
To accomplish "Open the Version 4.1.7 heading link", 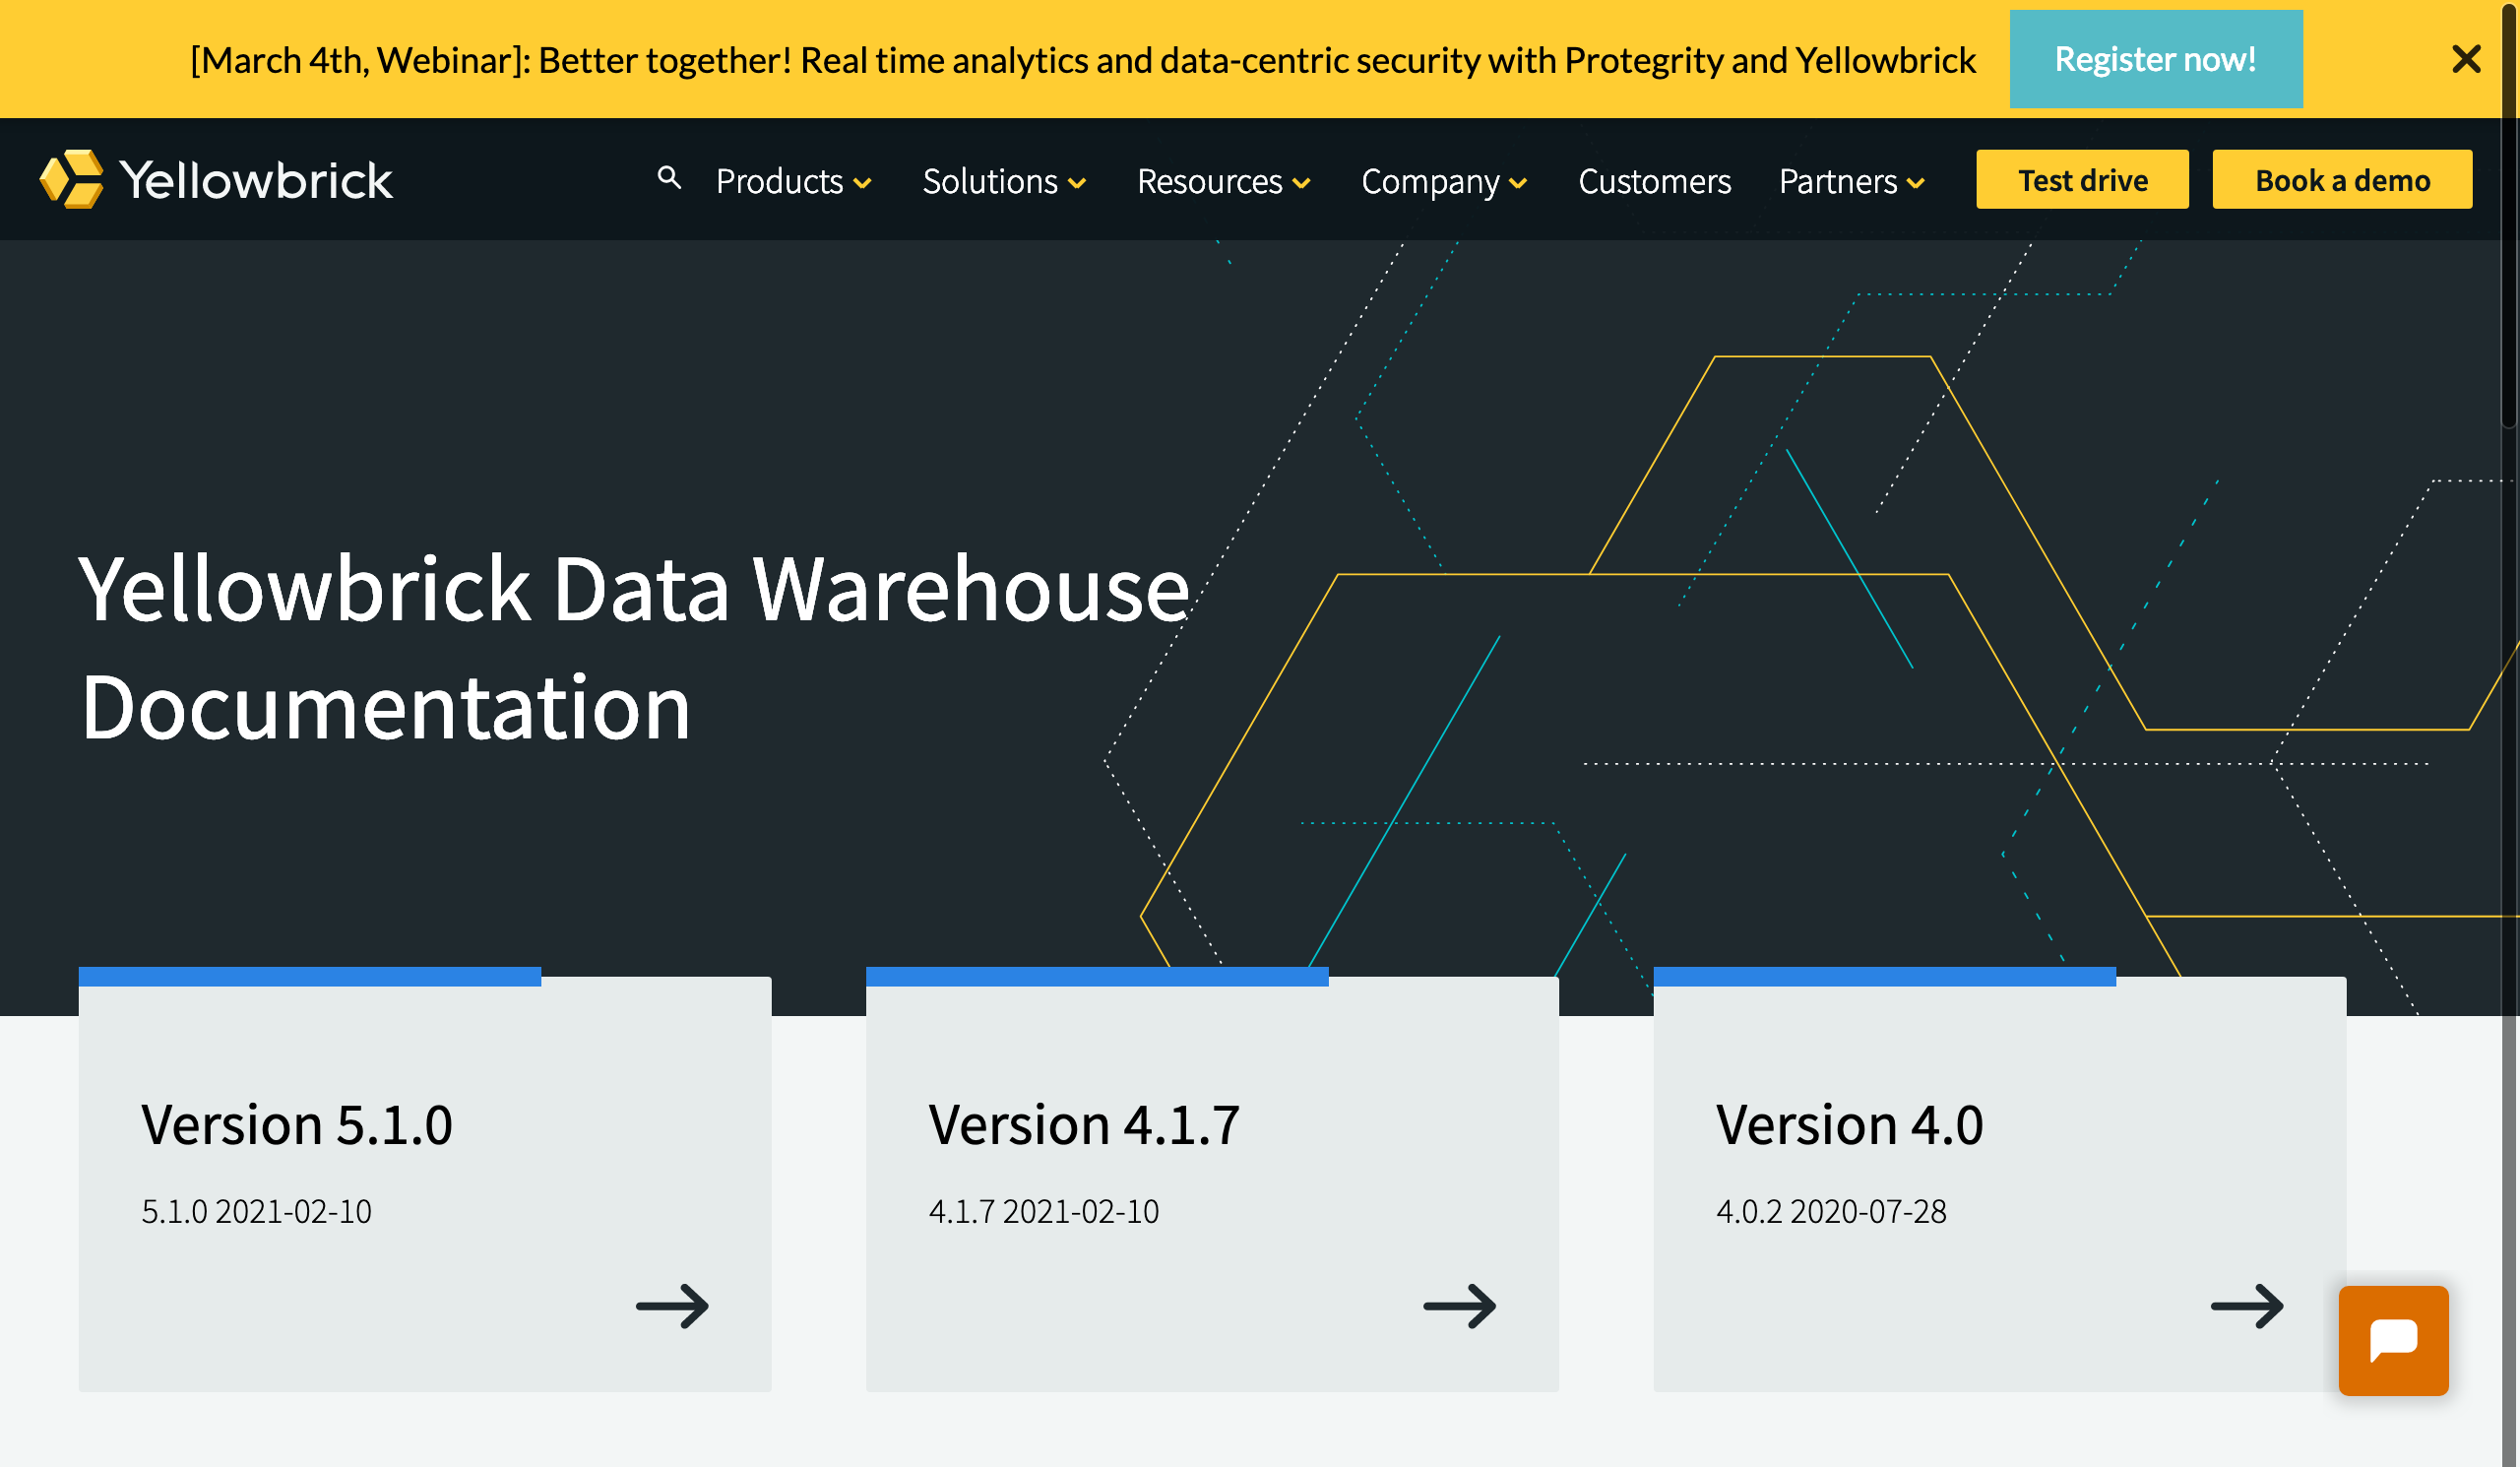I will (x=1084, y=1124).
